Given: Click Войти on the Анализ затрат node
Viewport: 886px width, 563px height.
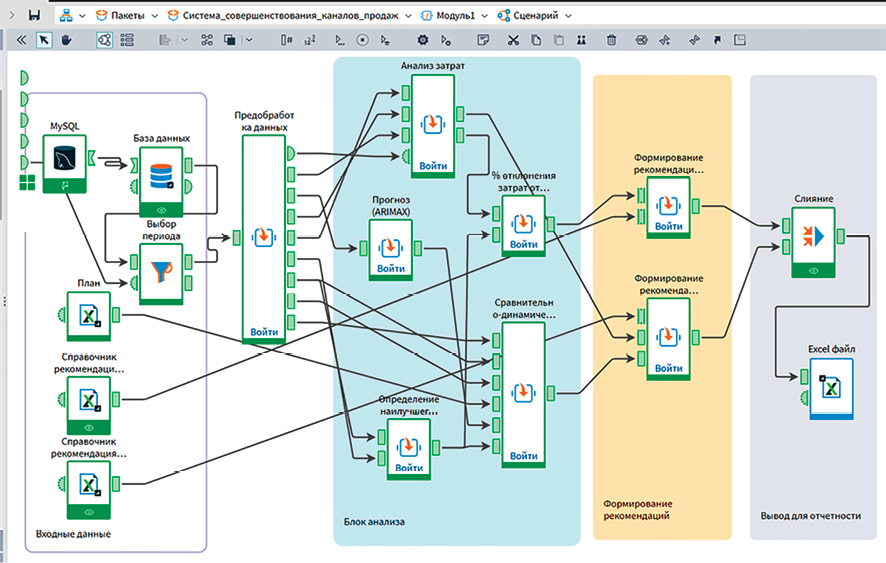Looking at the screenshot, I should click(433, 165).
